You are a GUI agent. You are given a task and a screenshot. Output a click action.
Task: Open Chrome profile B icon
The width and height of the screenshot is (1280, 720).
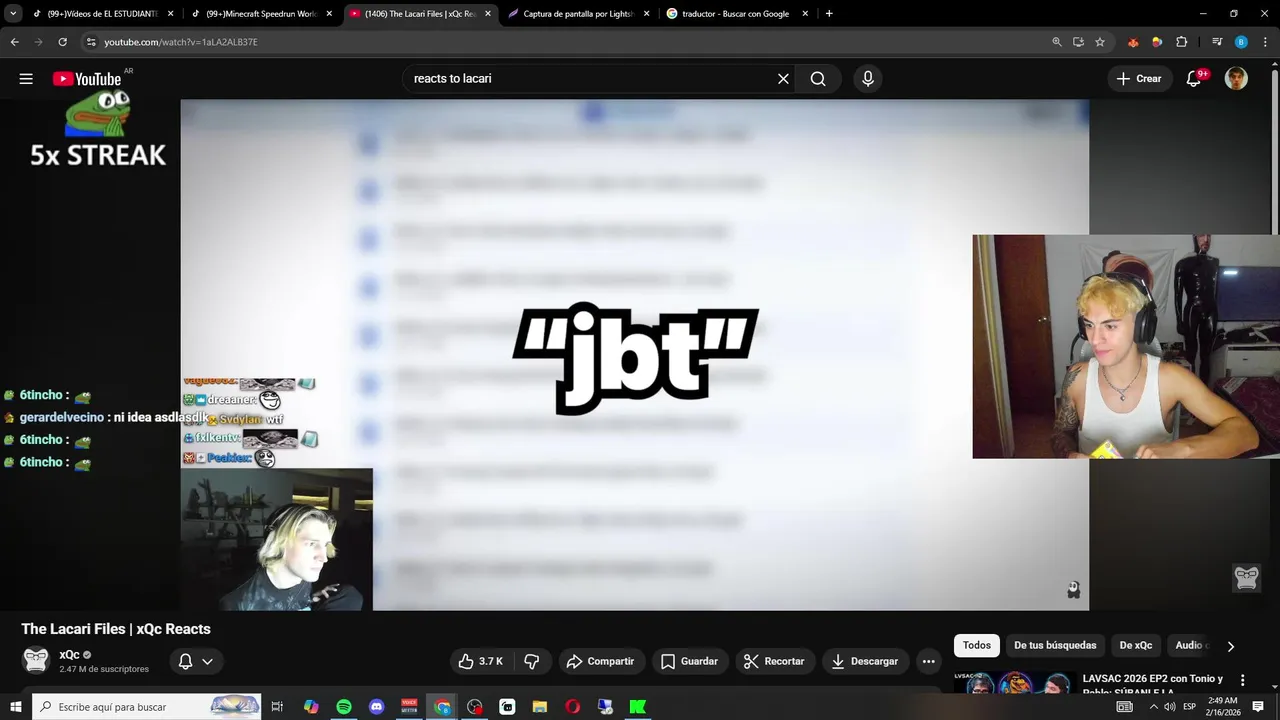coord(1241,42)
